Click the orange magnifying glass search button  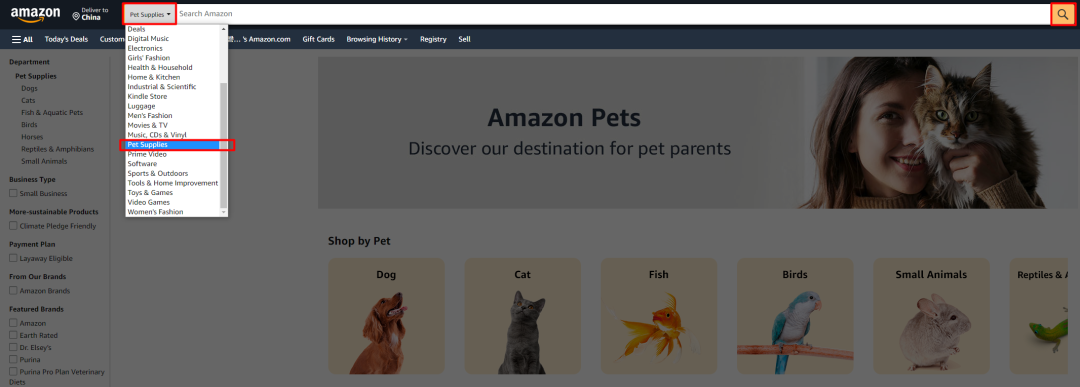click(x=1063, y=14)
